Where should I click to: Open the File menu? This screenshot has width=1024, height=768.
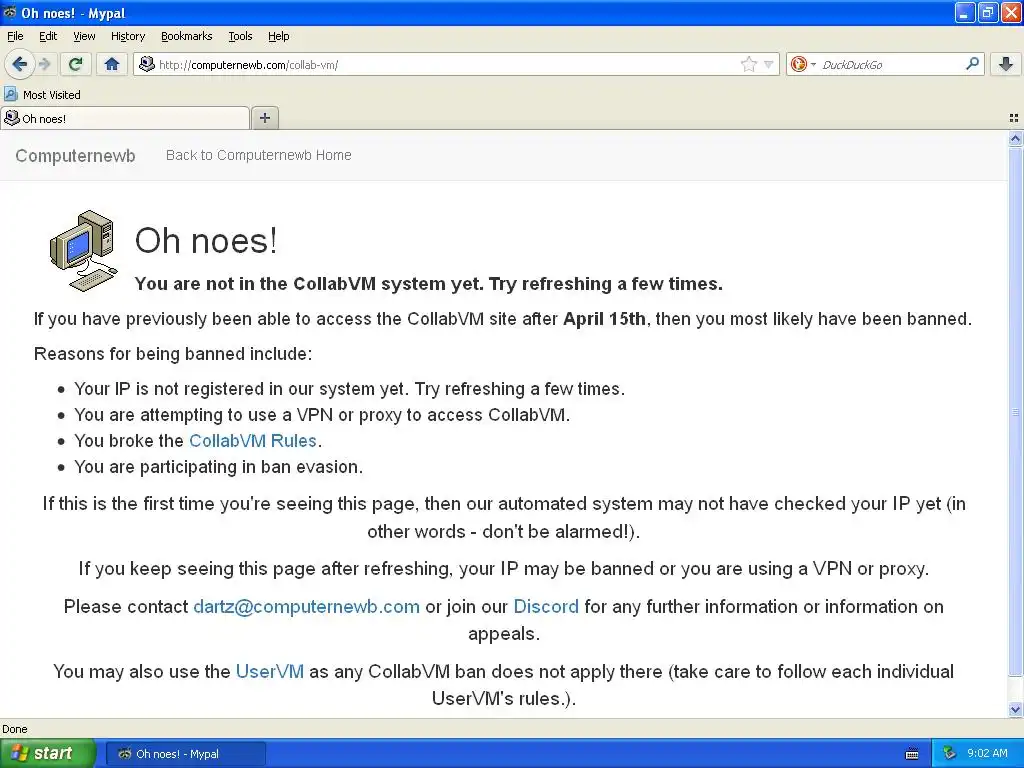(15, 36)
